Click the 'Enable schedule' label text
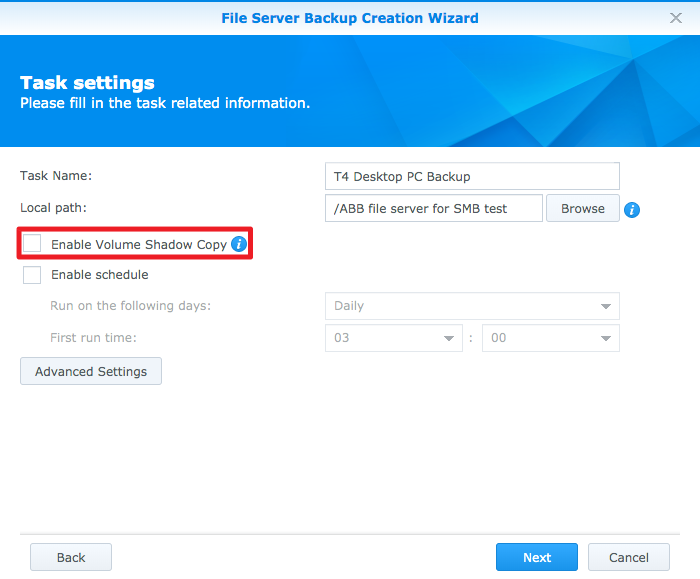 point(99,275)
